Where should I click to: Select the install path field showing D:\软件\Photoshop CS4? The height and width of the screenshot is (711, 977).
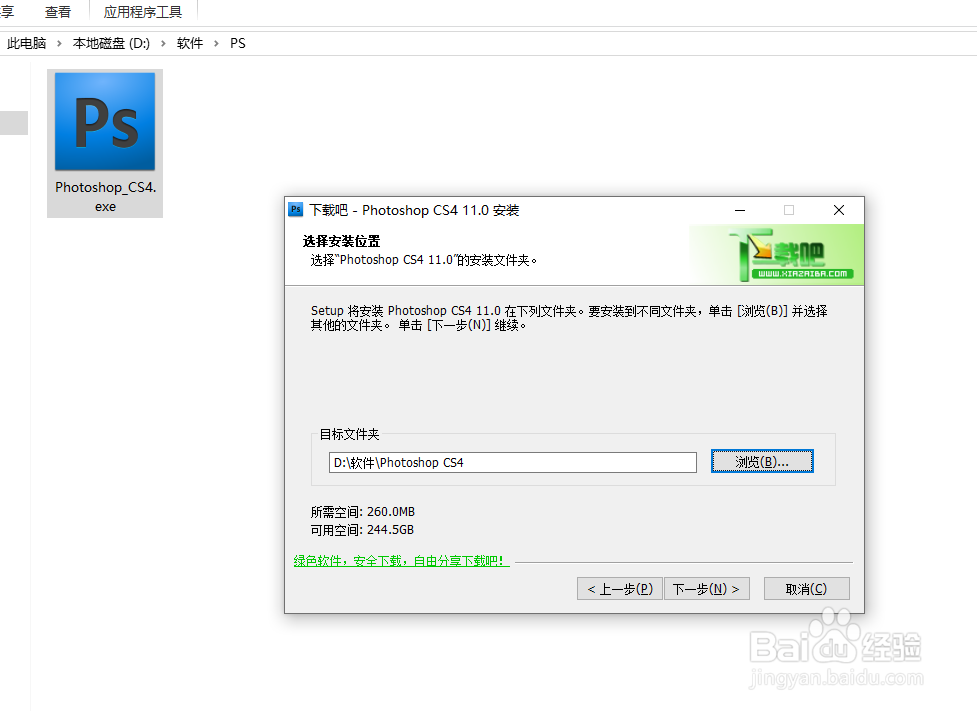[x=512, y=461]
